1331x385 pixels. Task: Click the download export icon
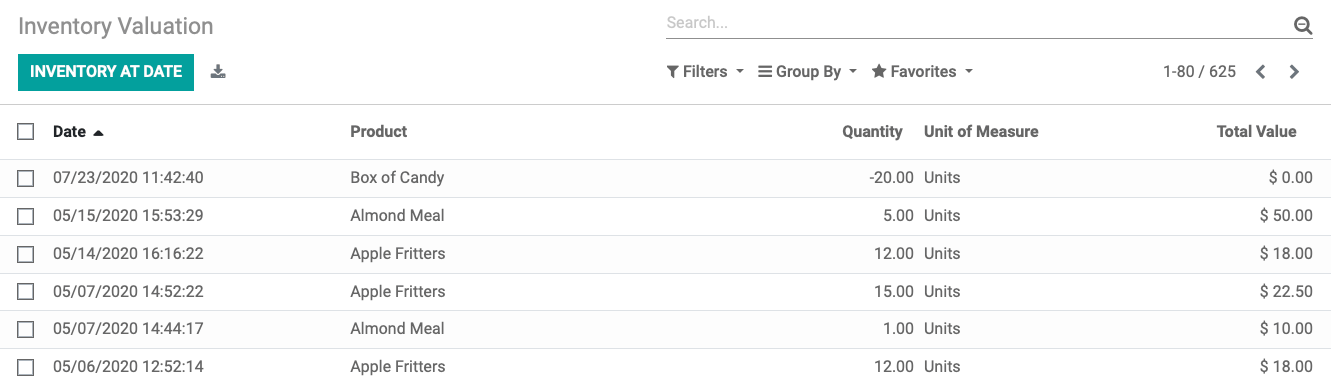[218, 72]
